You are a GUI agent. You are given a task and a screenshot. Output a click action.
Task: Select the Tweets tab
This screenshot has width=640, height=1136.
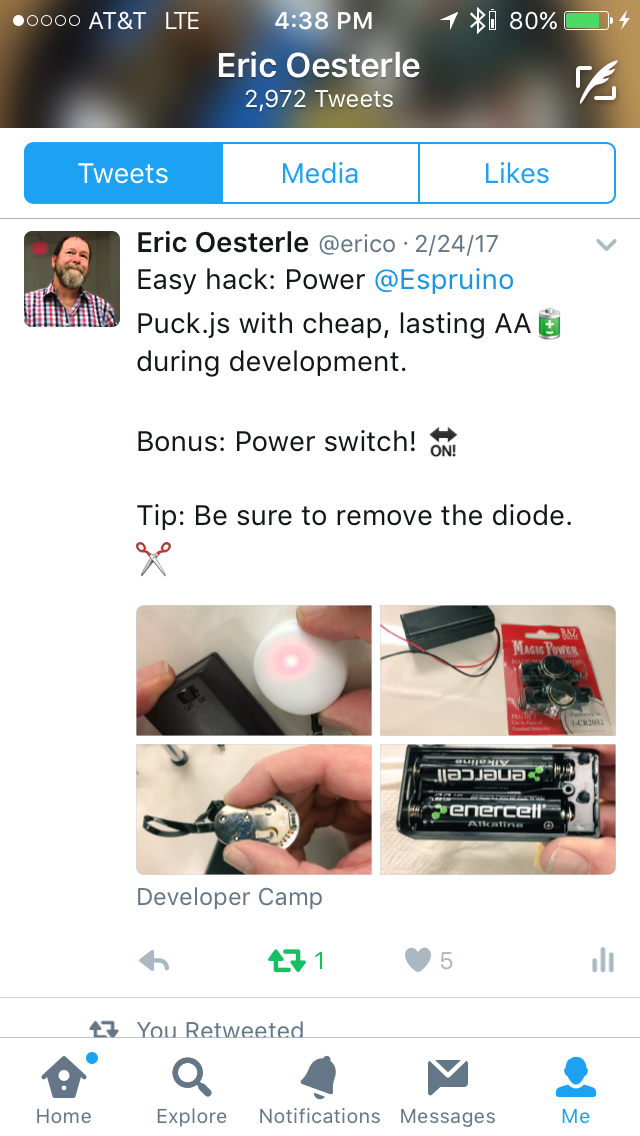pyautogui.click(x=123, y=173)
